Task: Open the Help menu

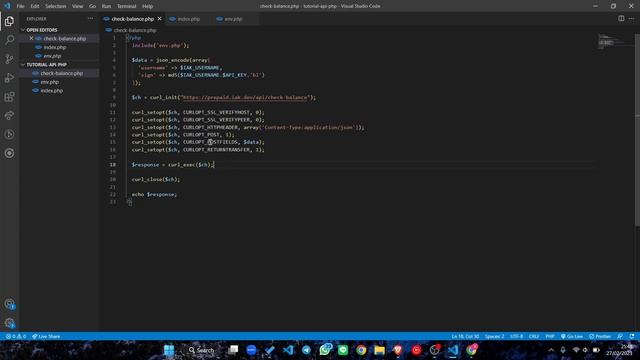Action: [148, 6]
